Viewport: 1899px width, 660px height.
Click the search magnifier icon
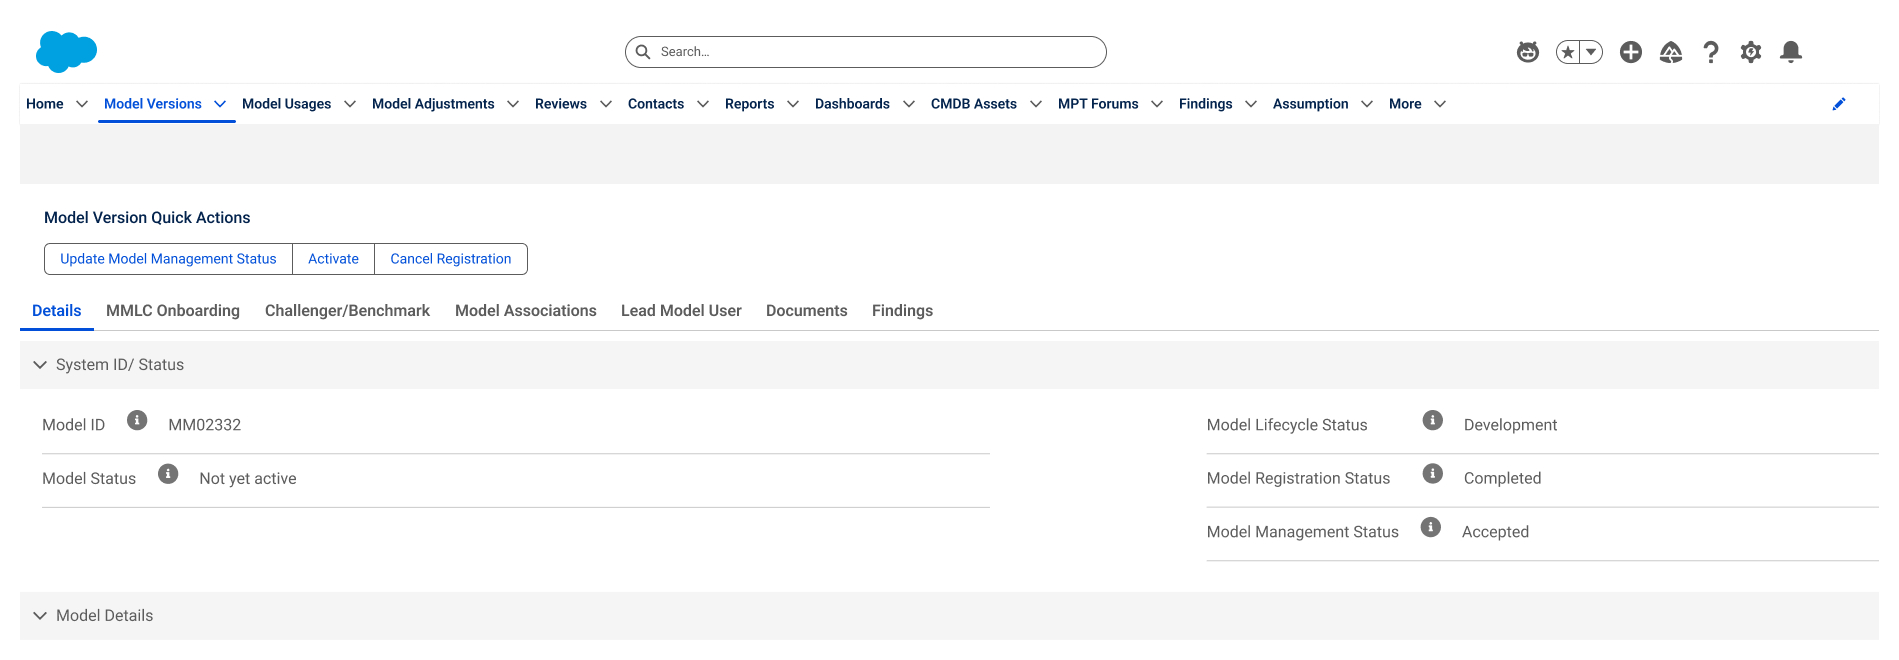(x=643, y=52)
